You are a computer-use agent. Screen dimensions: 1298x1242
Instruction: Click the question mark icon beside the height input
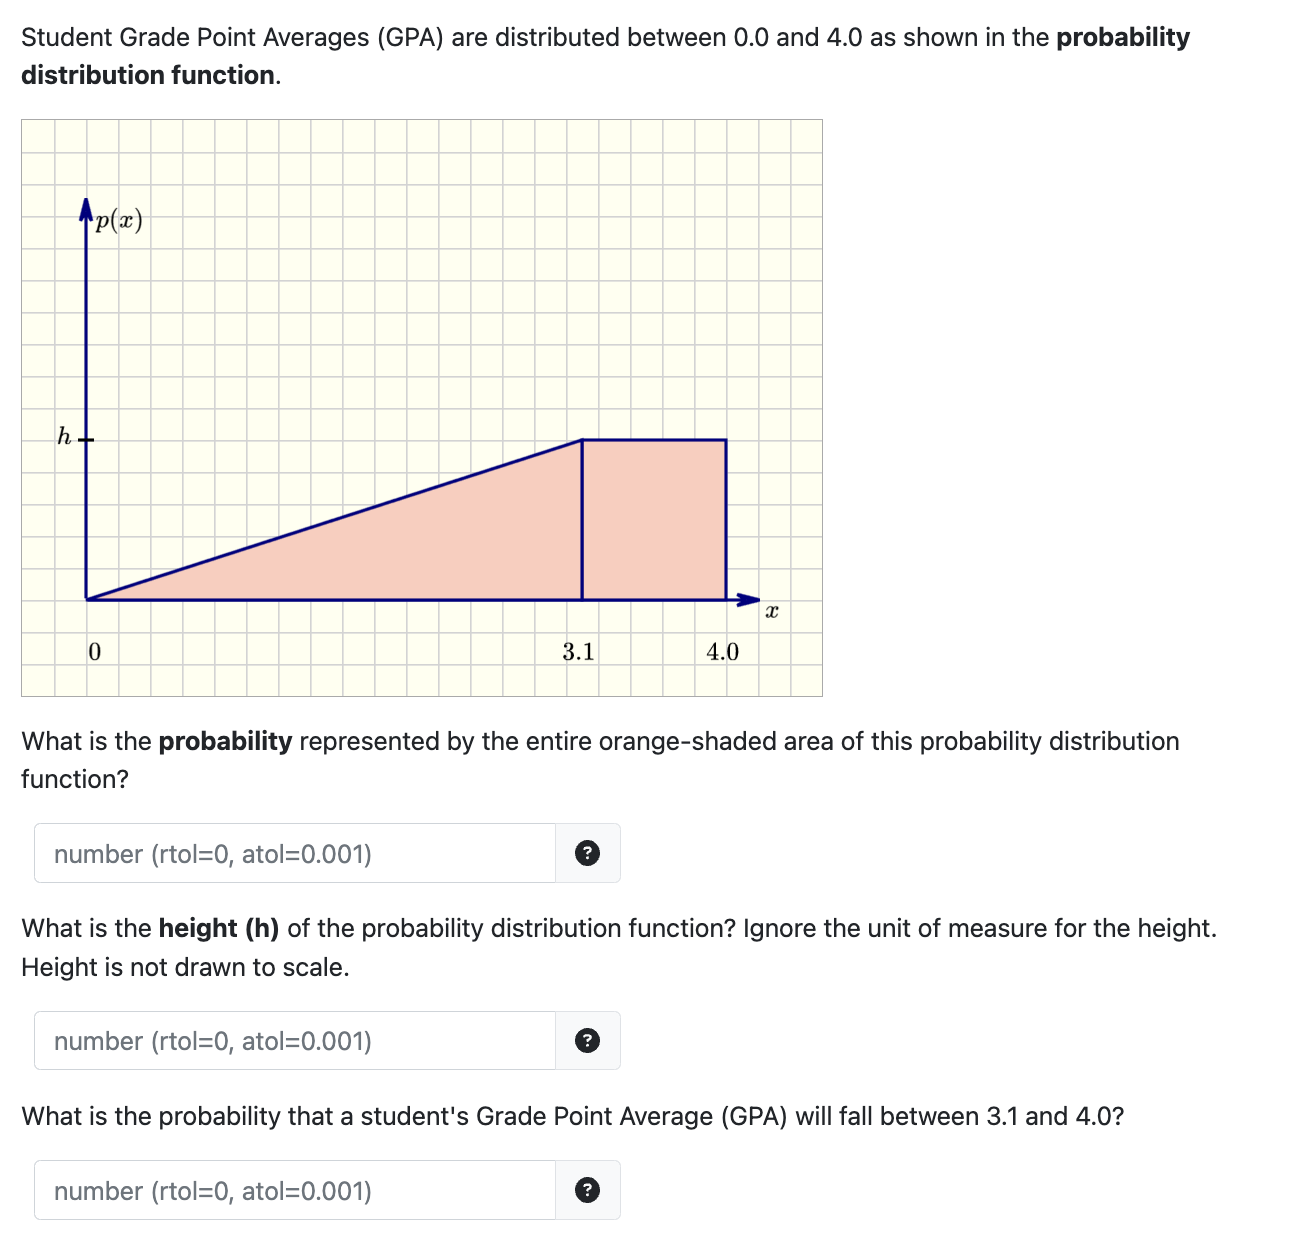(588, 1040)
